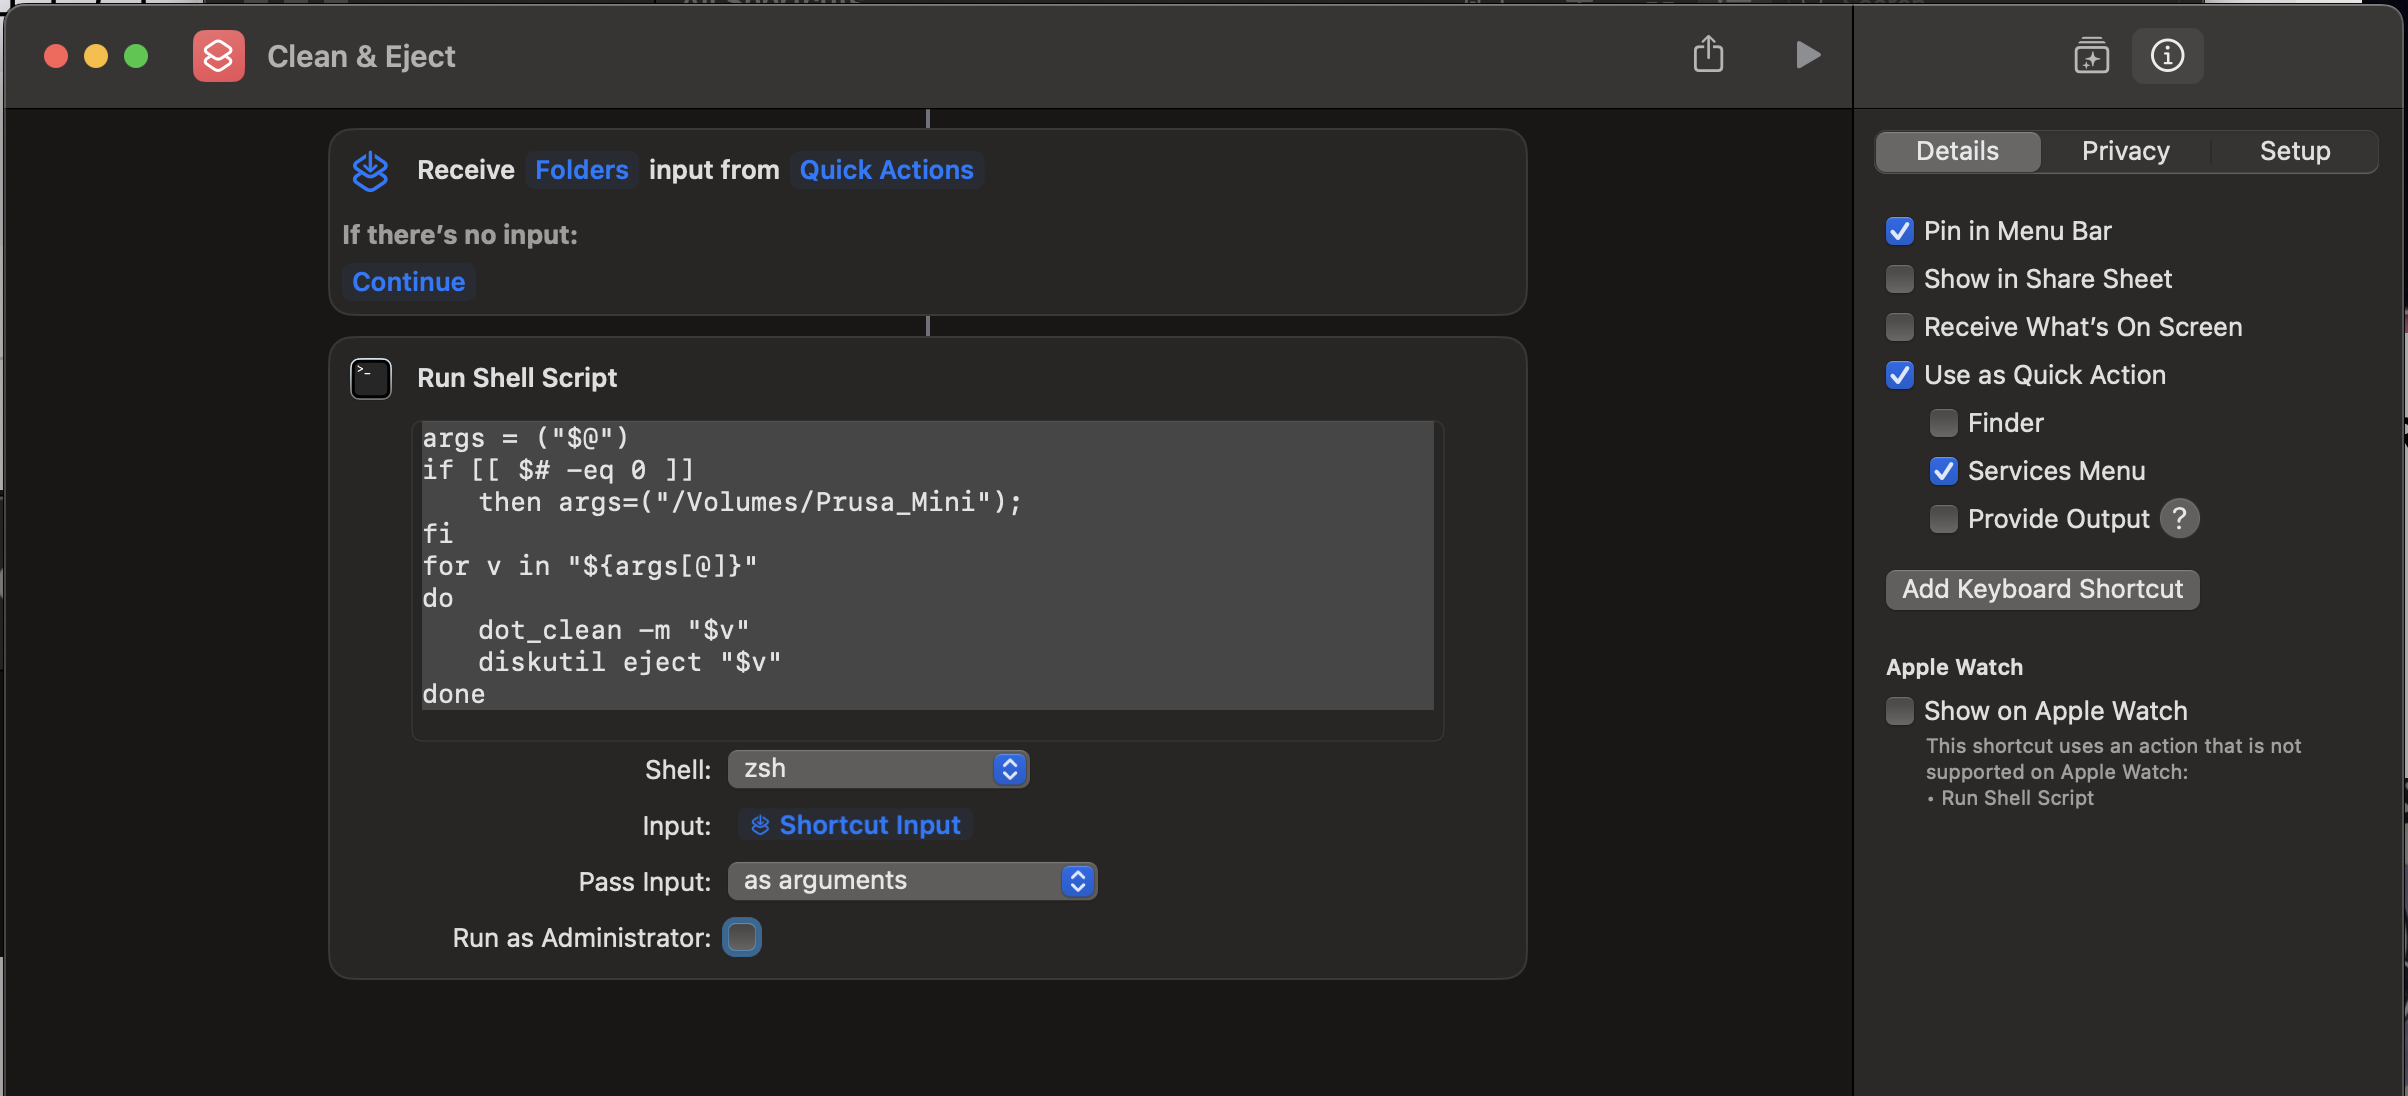Click the Continue no-input option
Viewport: 2408px width, 1096px height.
pos(408,282)
